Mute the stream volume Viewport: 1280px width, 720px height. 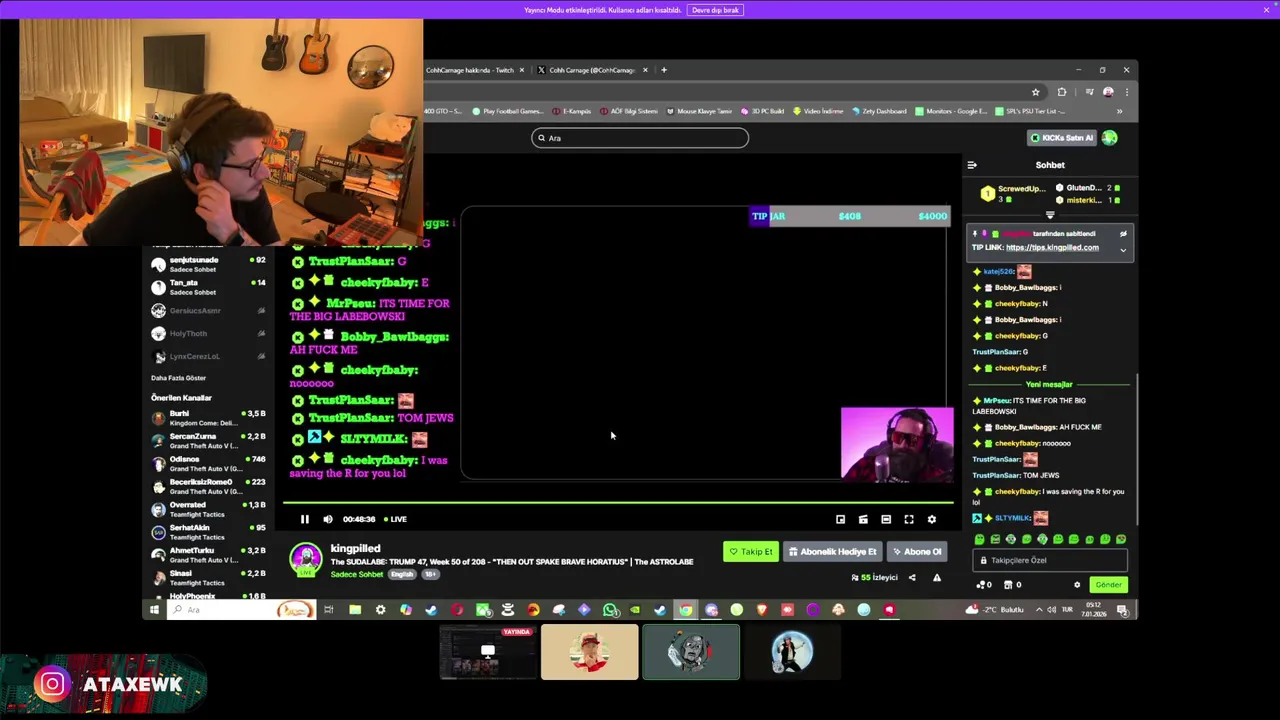[328, 519]
